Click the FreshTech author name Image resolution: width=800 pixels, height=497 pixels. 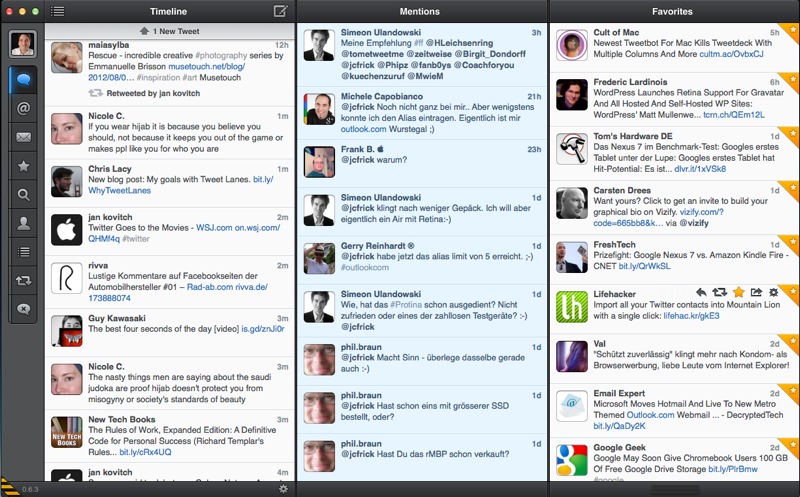pos(614,244)
